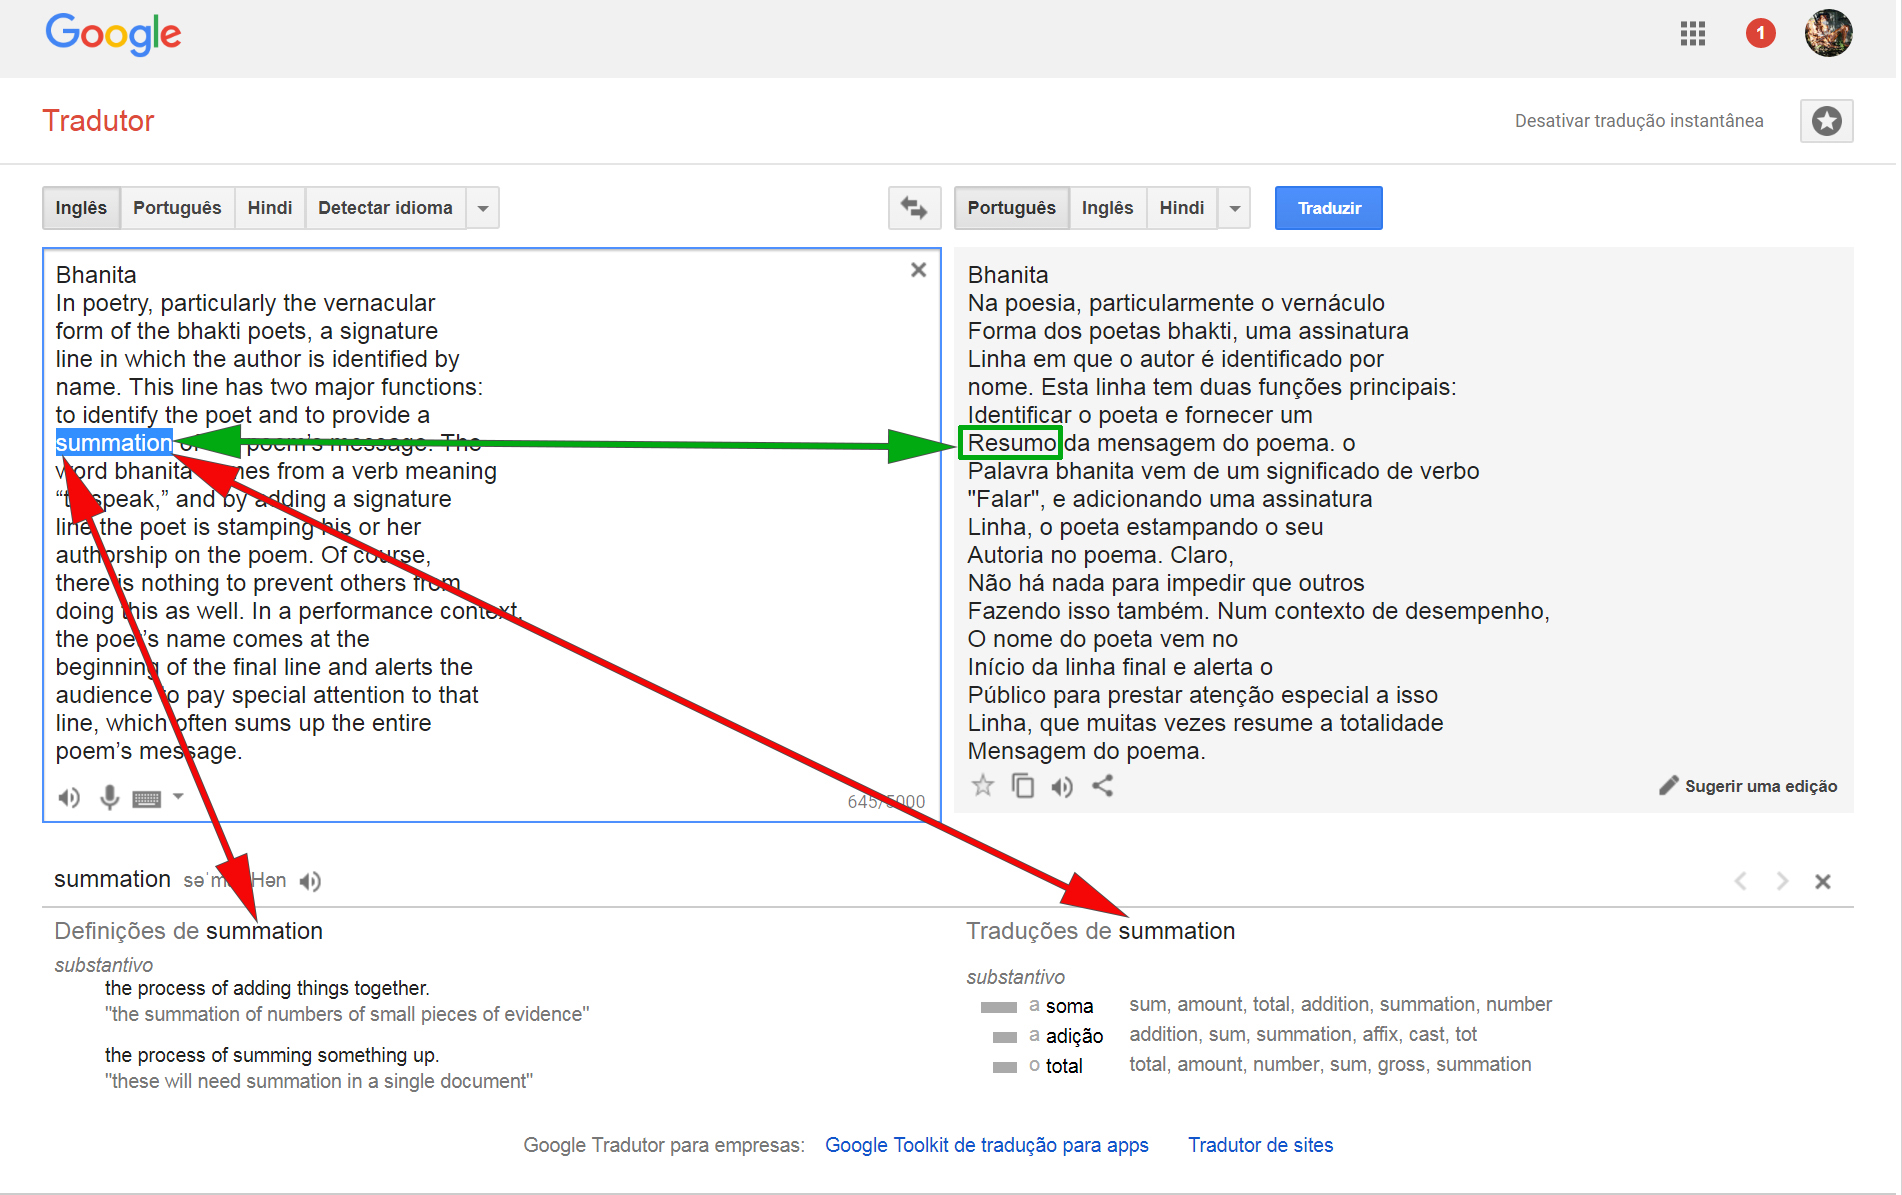Expand input tools dropdown arrow
The width and height of the screenshot is (1902, 1195).
[x=178, y=797]
